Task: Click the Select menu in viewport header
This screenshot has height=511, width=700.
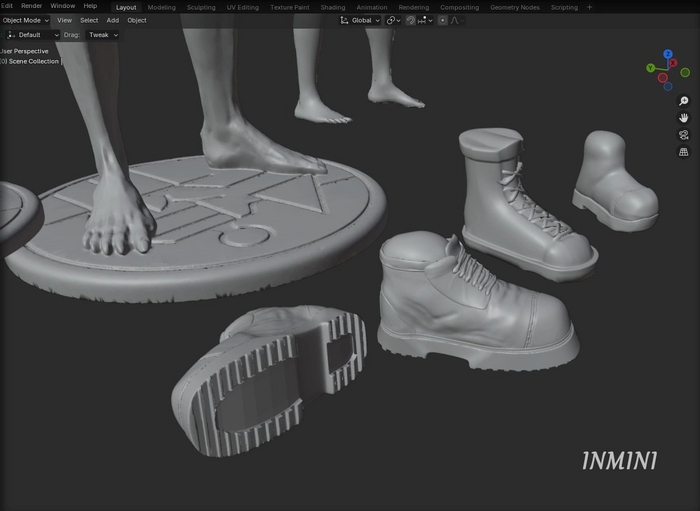Action: pos(89,20)
